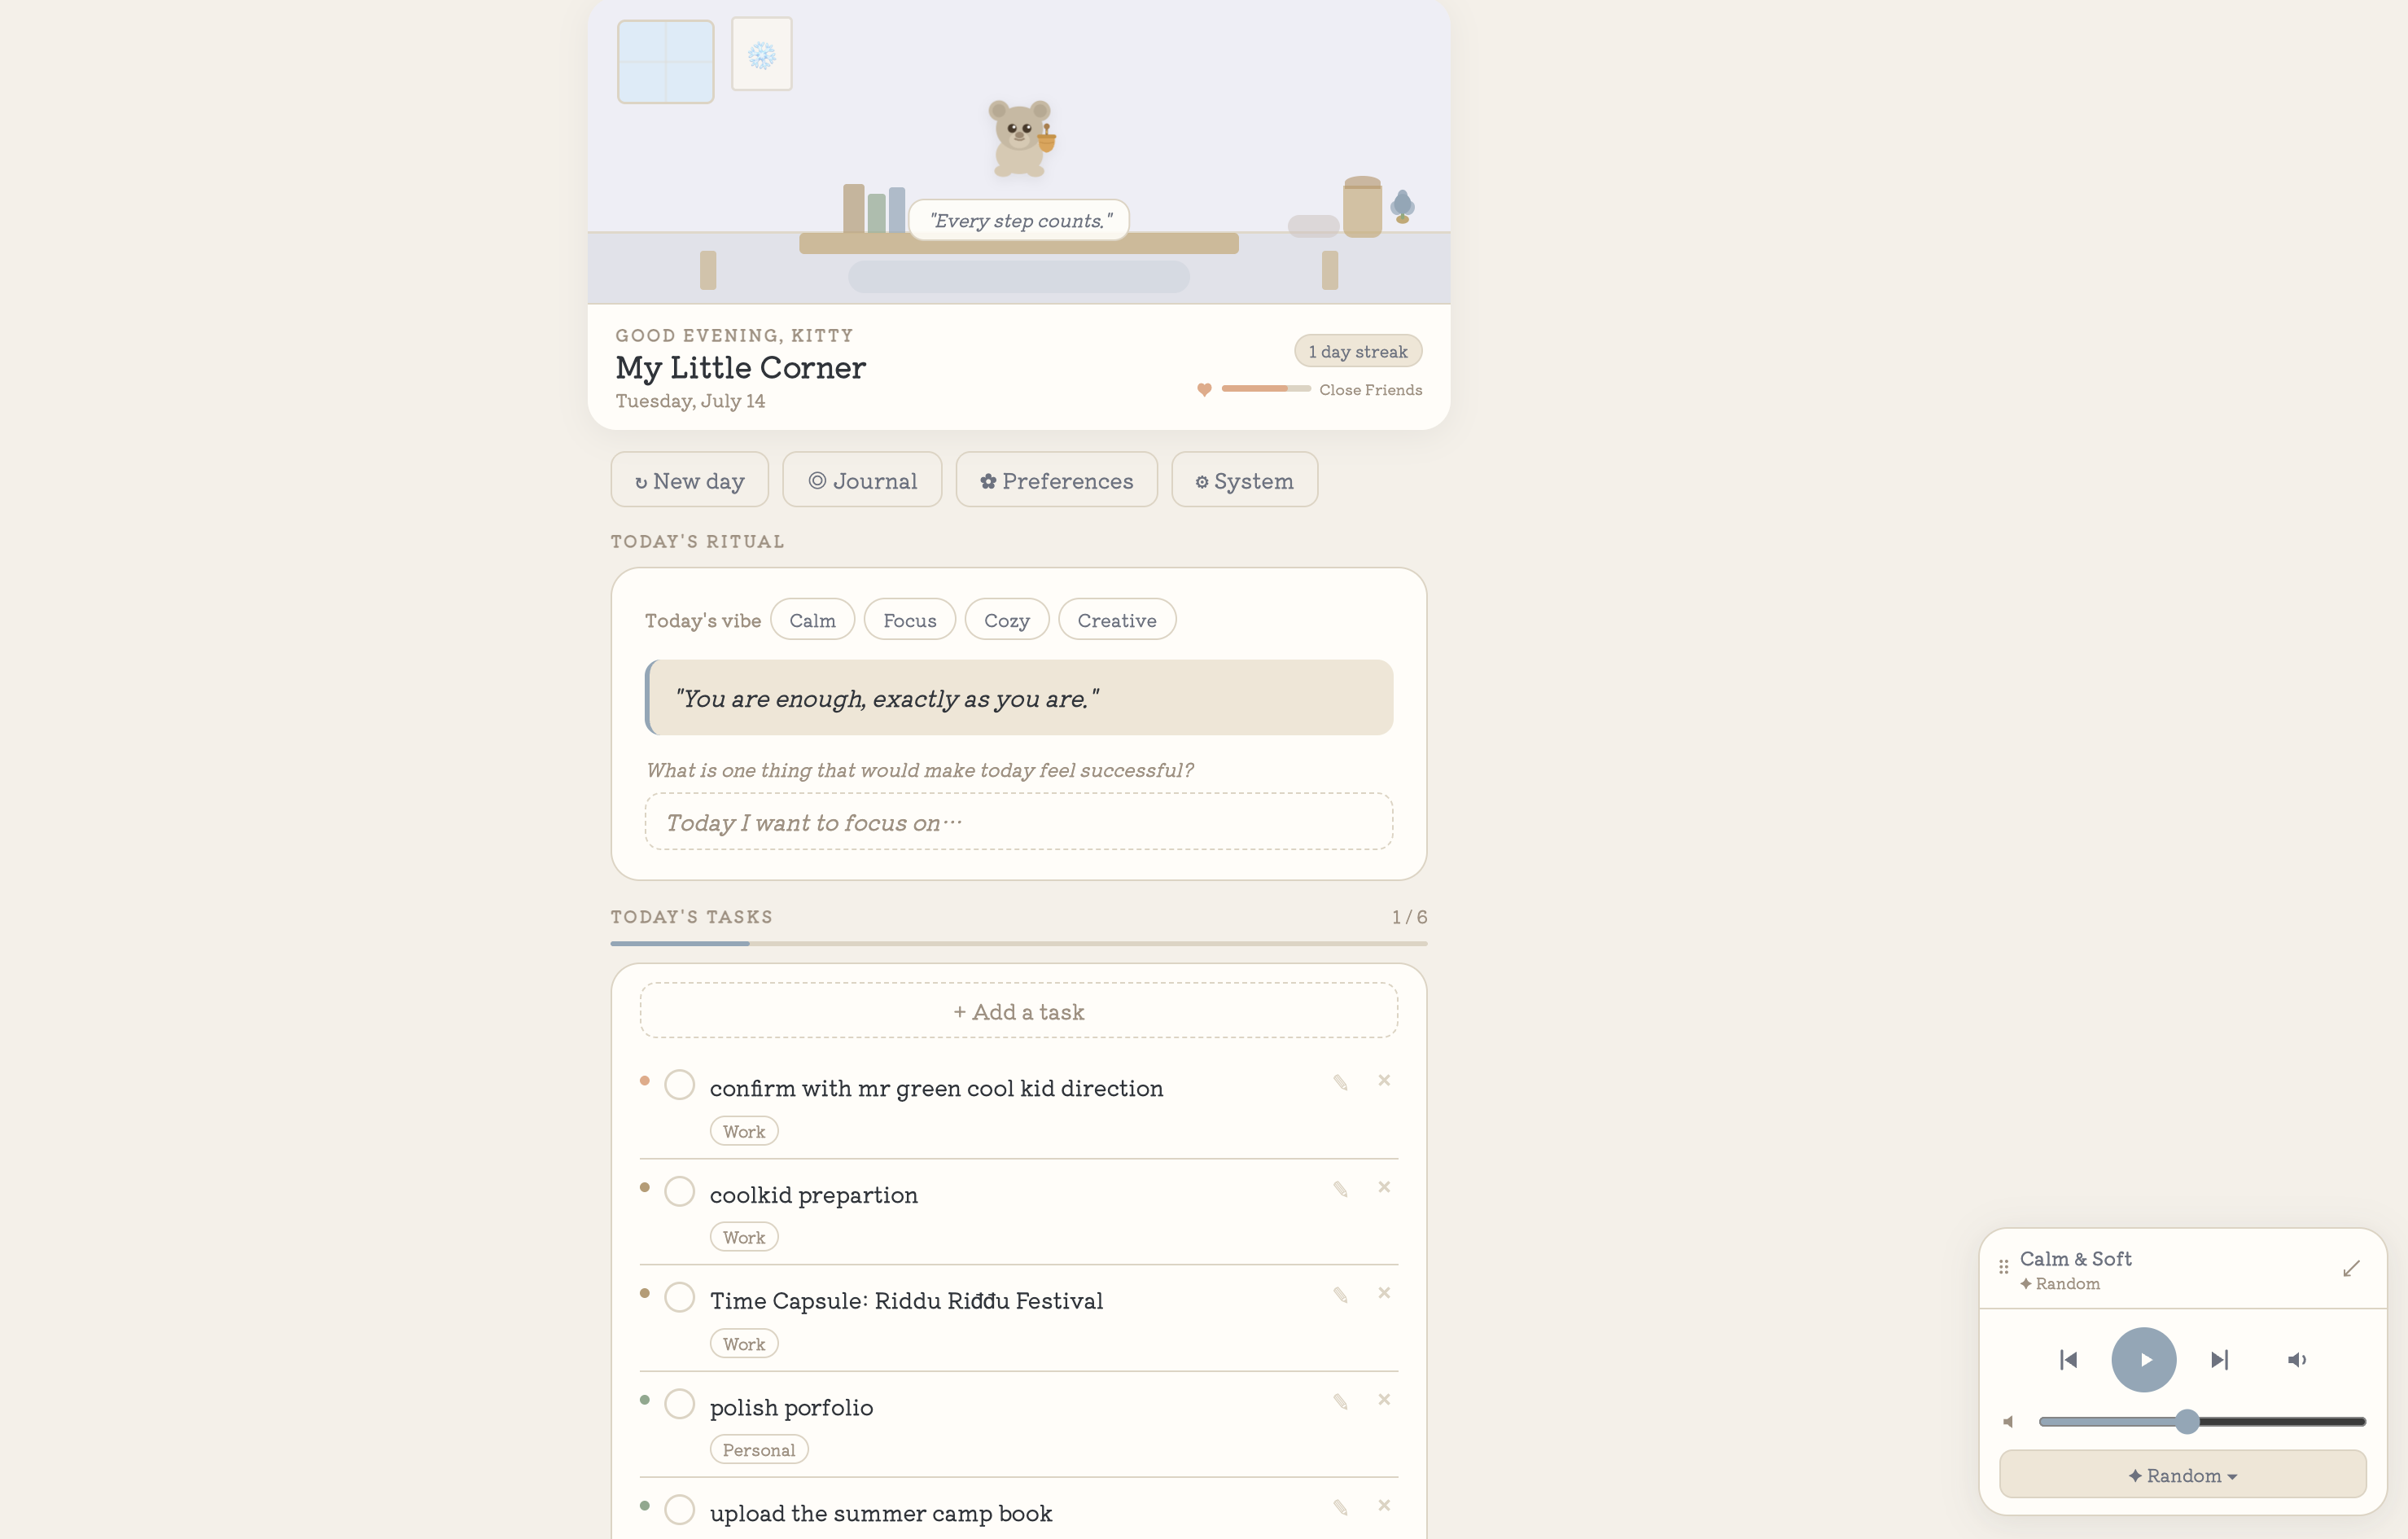Tick the 'polish porfolio' task circle
The width and height of the screenshot is (2408, 1539).
click(x=679, y=1404)
